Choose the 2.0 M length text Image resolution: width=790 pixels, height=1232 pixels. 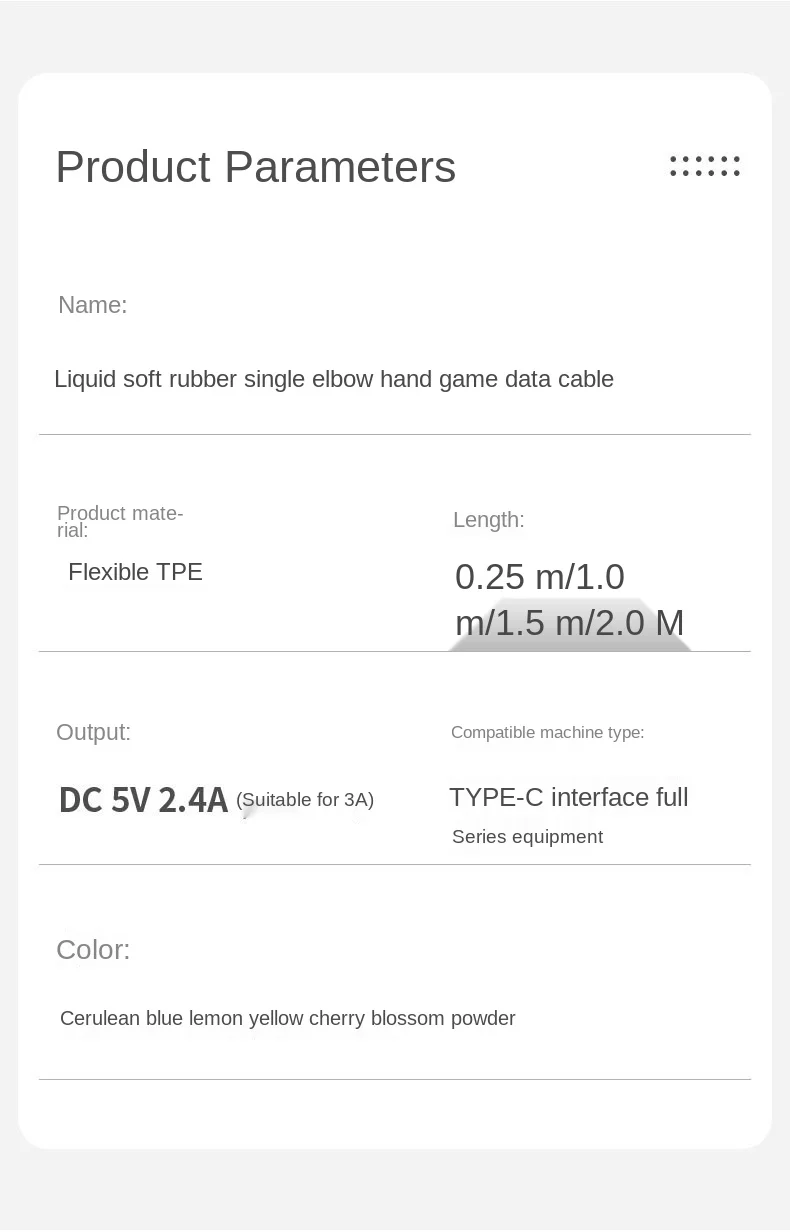pyautogui.click(x=640, y=623)
